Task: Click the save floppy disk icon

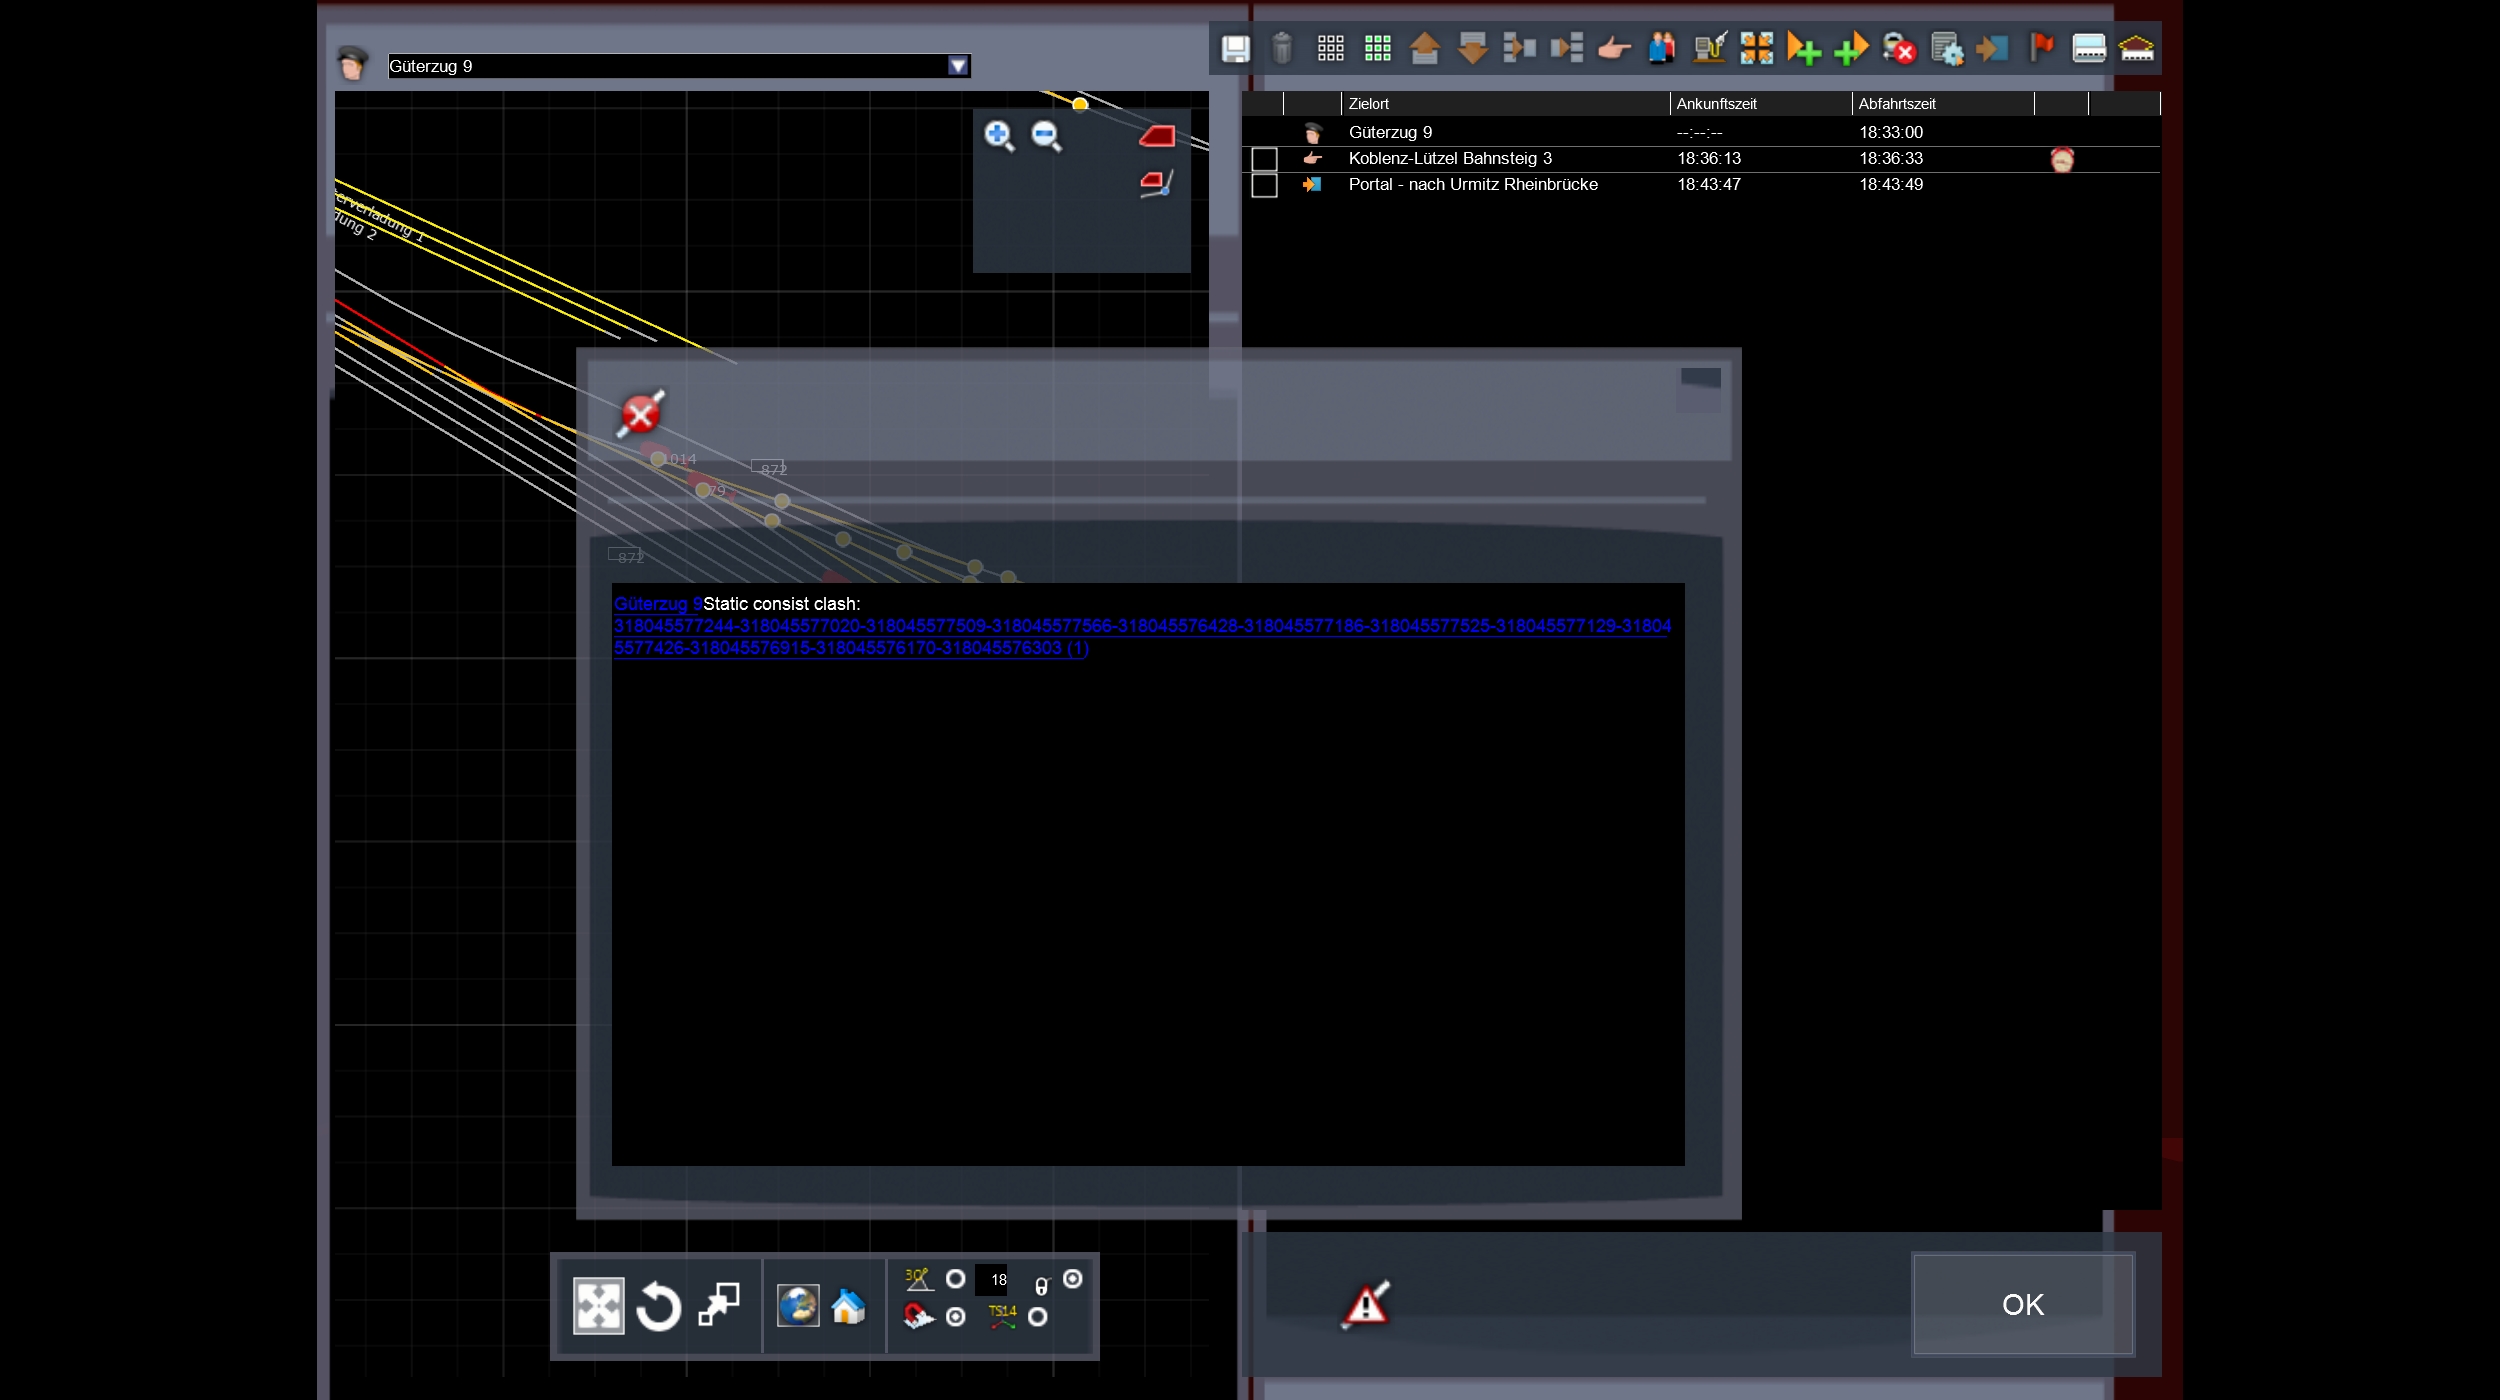Action: click(1235, 48)
